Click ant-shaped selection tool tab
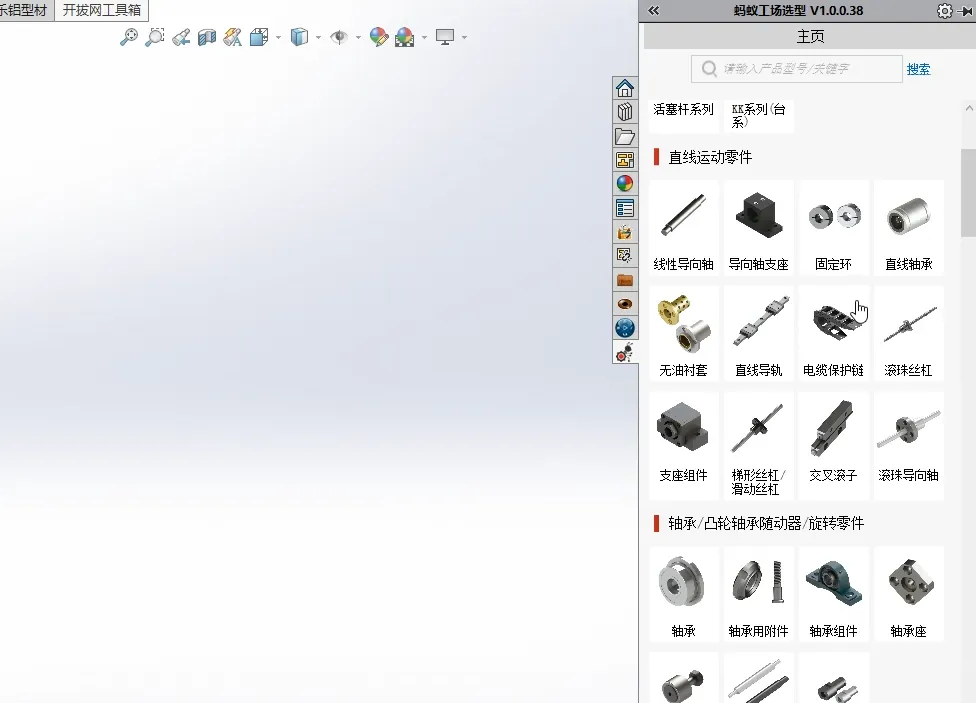976x703 pixels. tap(625, 352)
